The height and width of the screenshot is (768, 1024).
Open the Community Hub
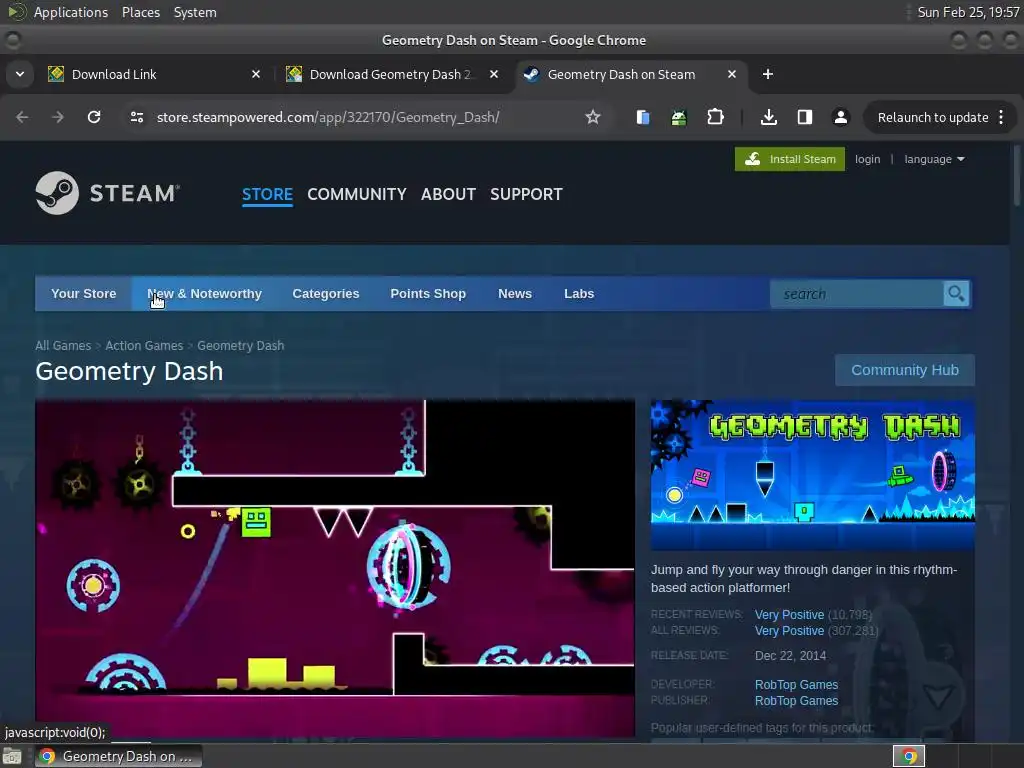pos(905,370)
